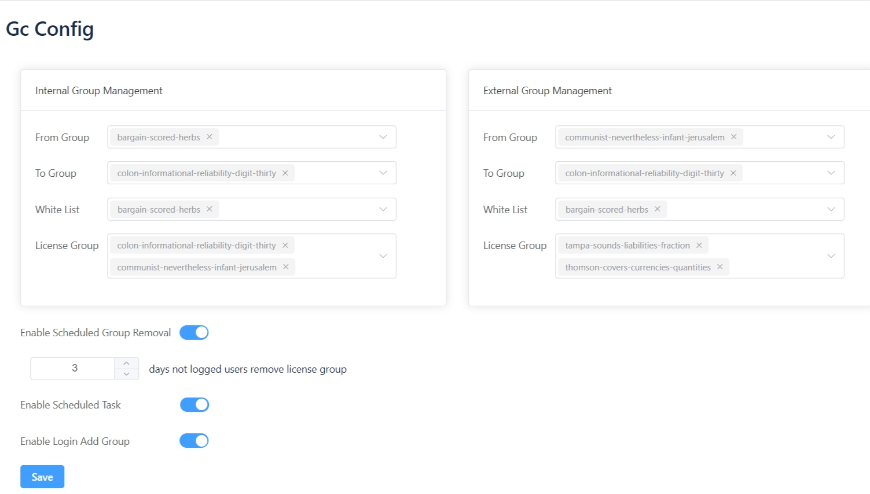Screen dimensions: 870x494
Task: Remove bargain-scored-herbs tag from Internal White List
Action: point(210,209)
